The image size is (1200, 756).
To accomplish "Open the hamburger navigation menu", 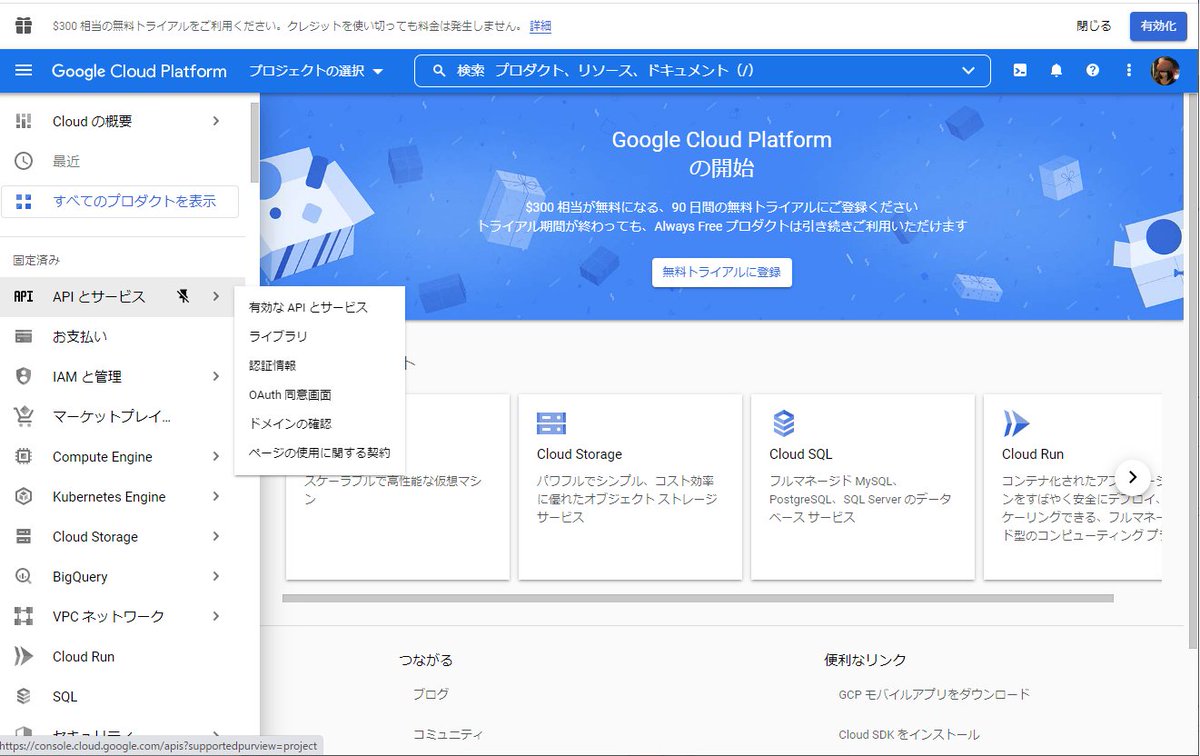I will point(24,71).
